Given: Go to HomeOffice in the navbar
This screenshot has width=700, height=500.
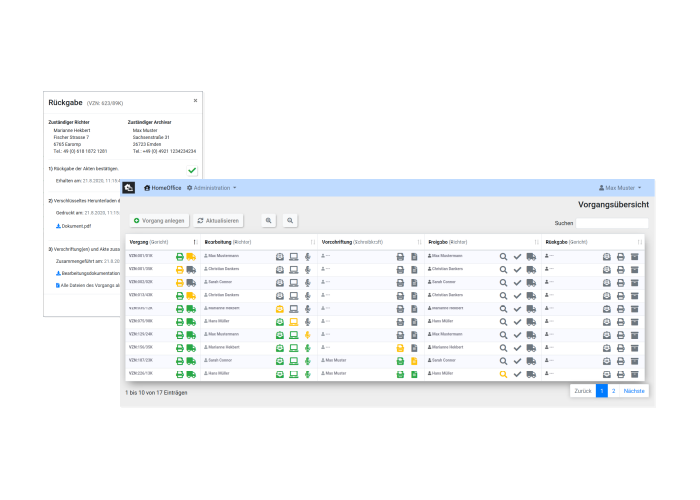Looking at the screenshot, I should 162,188.
